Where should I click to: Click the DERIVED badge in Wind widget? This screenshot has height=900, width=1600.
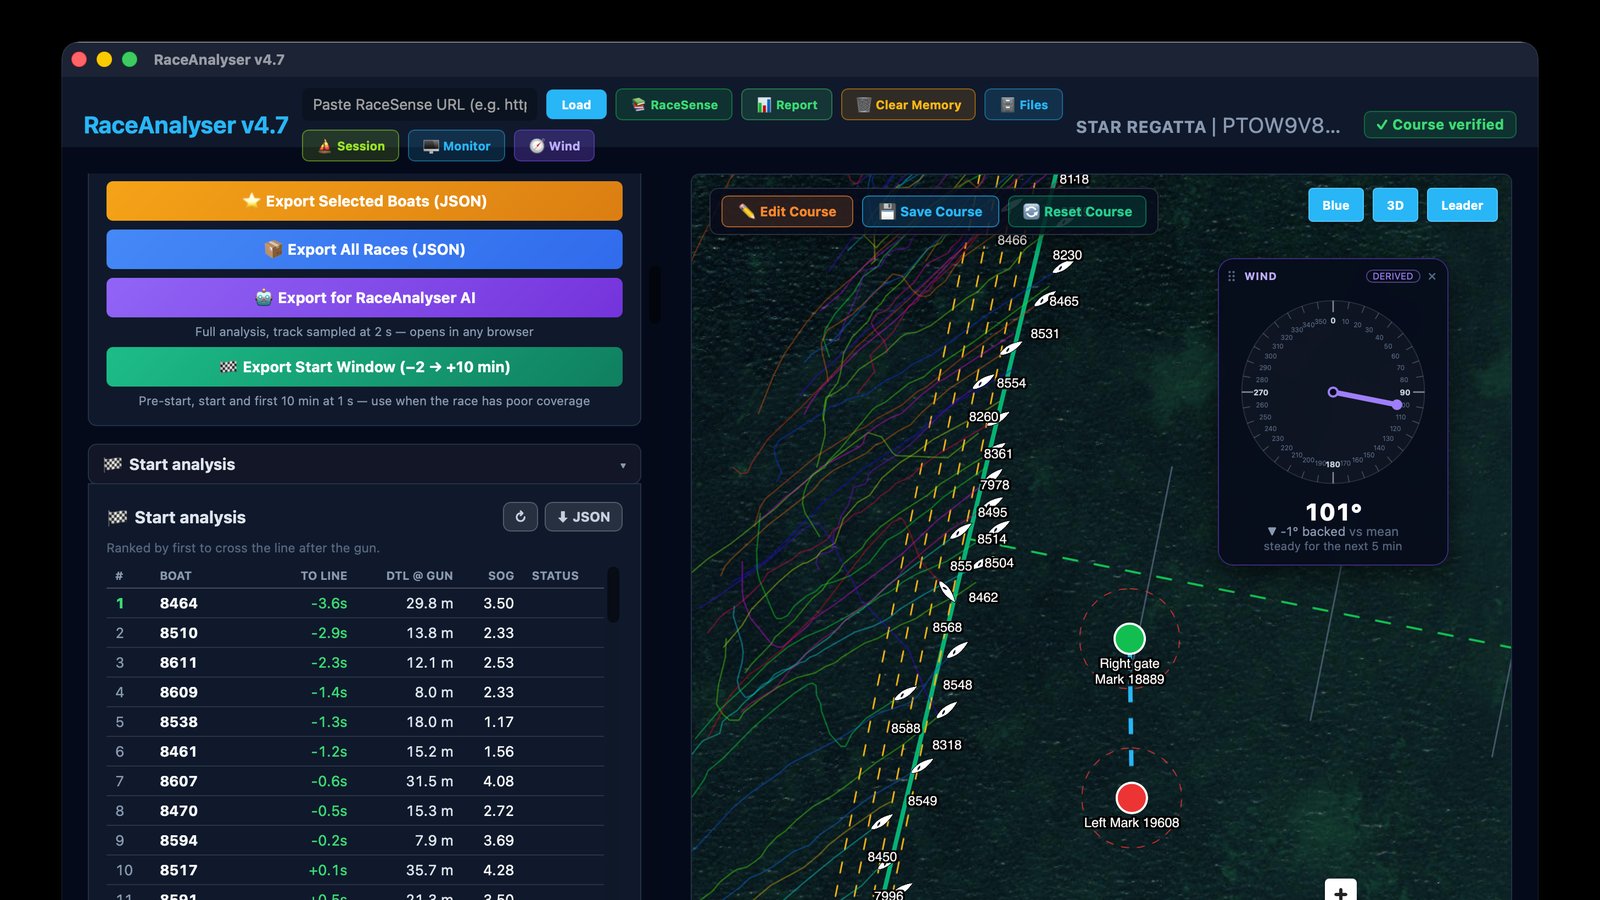[1393, 276]
